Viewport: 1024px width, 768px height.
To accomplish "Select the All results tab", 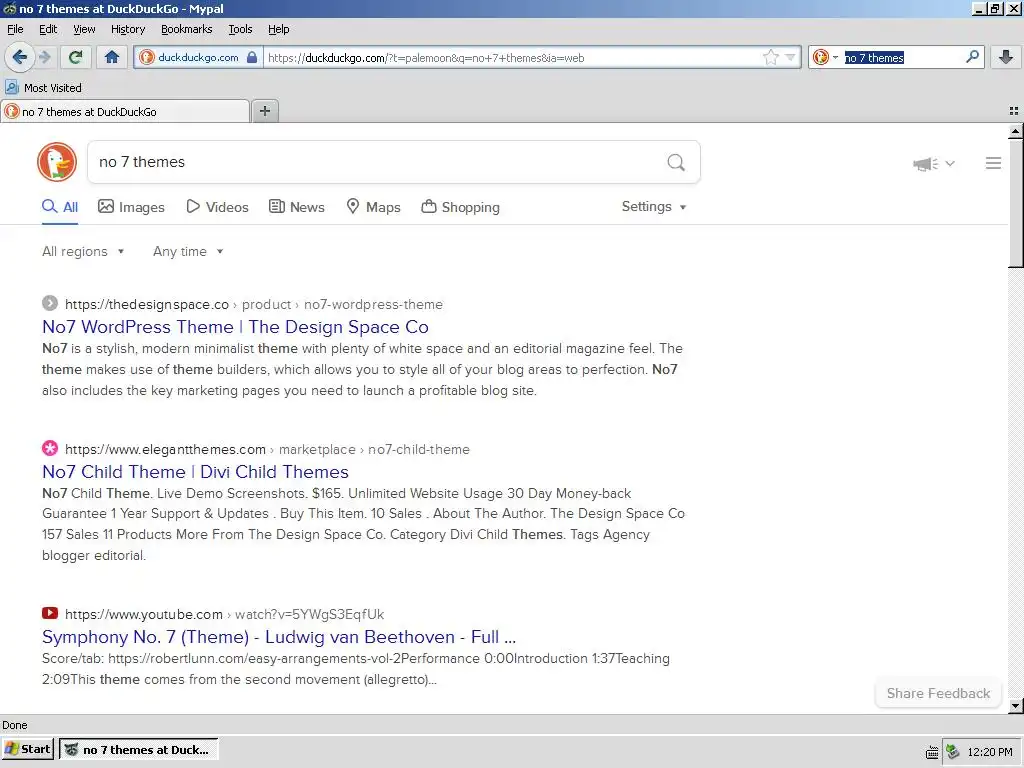I will [x=60, y=207].
